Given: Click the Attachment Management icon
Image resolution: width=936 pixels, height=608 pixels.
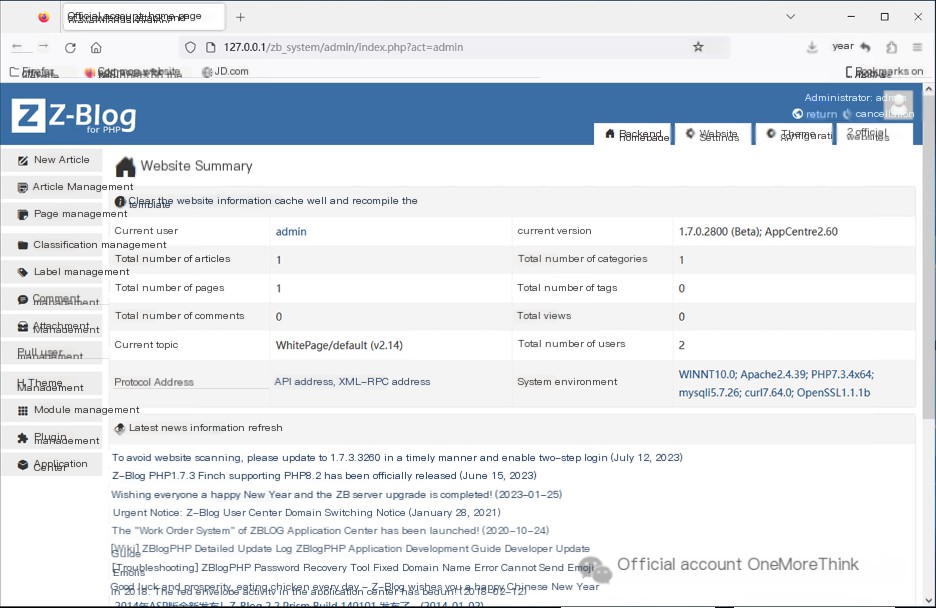Looking at the screenshot, I should click(x=23, y=326).
